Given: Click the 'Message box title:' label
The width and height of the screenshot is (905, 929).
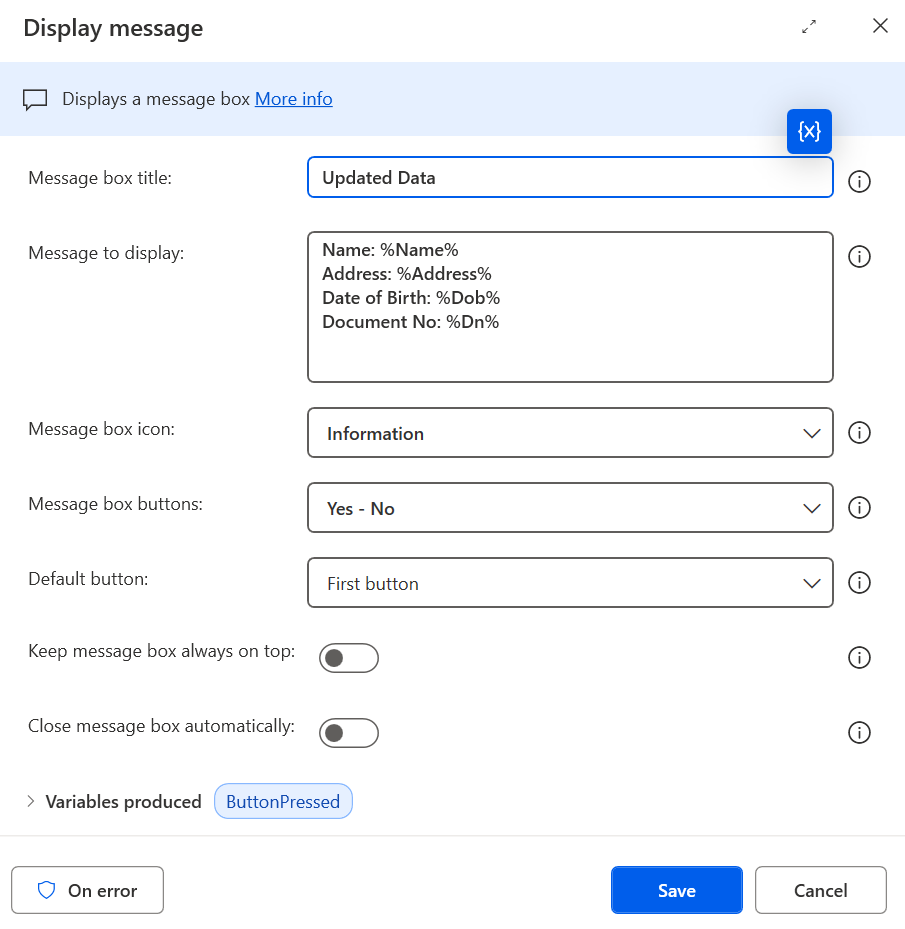Looking at the screenshot, I should click(x=100, y=178).
